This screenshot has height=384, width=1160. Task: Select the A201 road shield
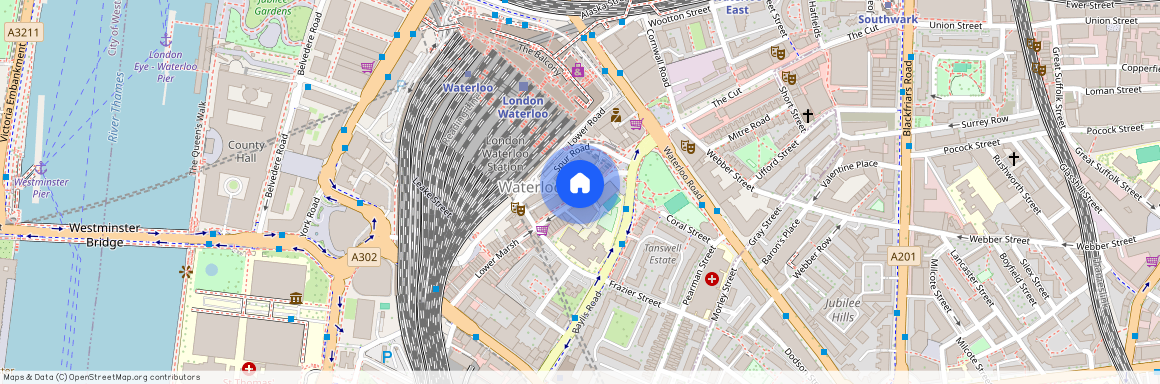903,256
